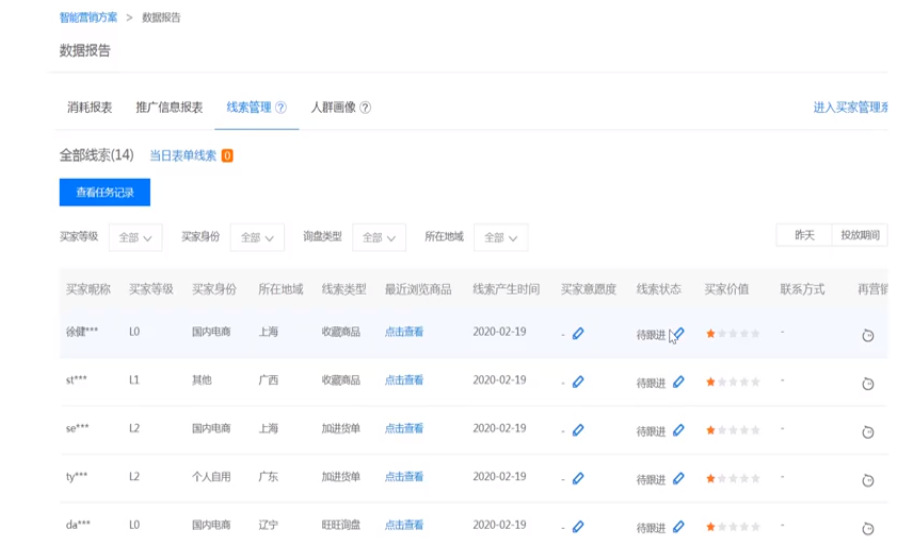
Task: Edit buyer intent for st*** row
Action: (x=578, y=382)
